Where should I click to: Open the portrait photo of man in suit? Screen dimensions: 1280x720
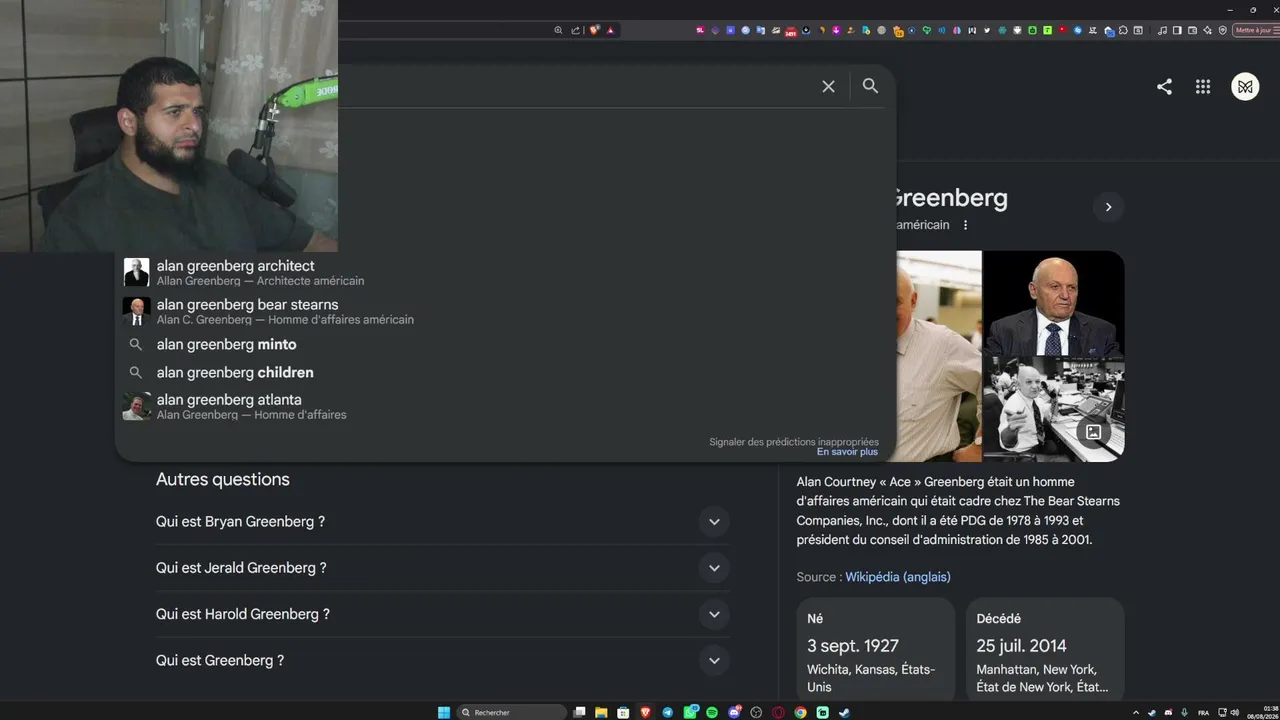point(1054,303)
